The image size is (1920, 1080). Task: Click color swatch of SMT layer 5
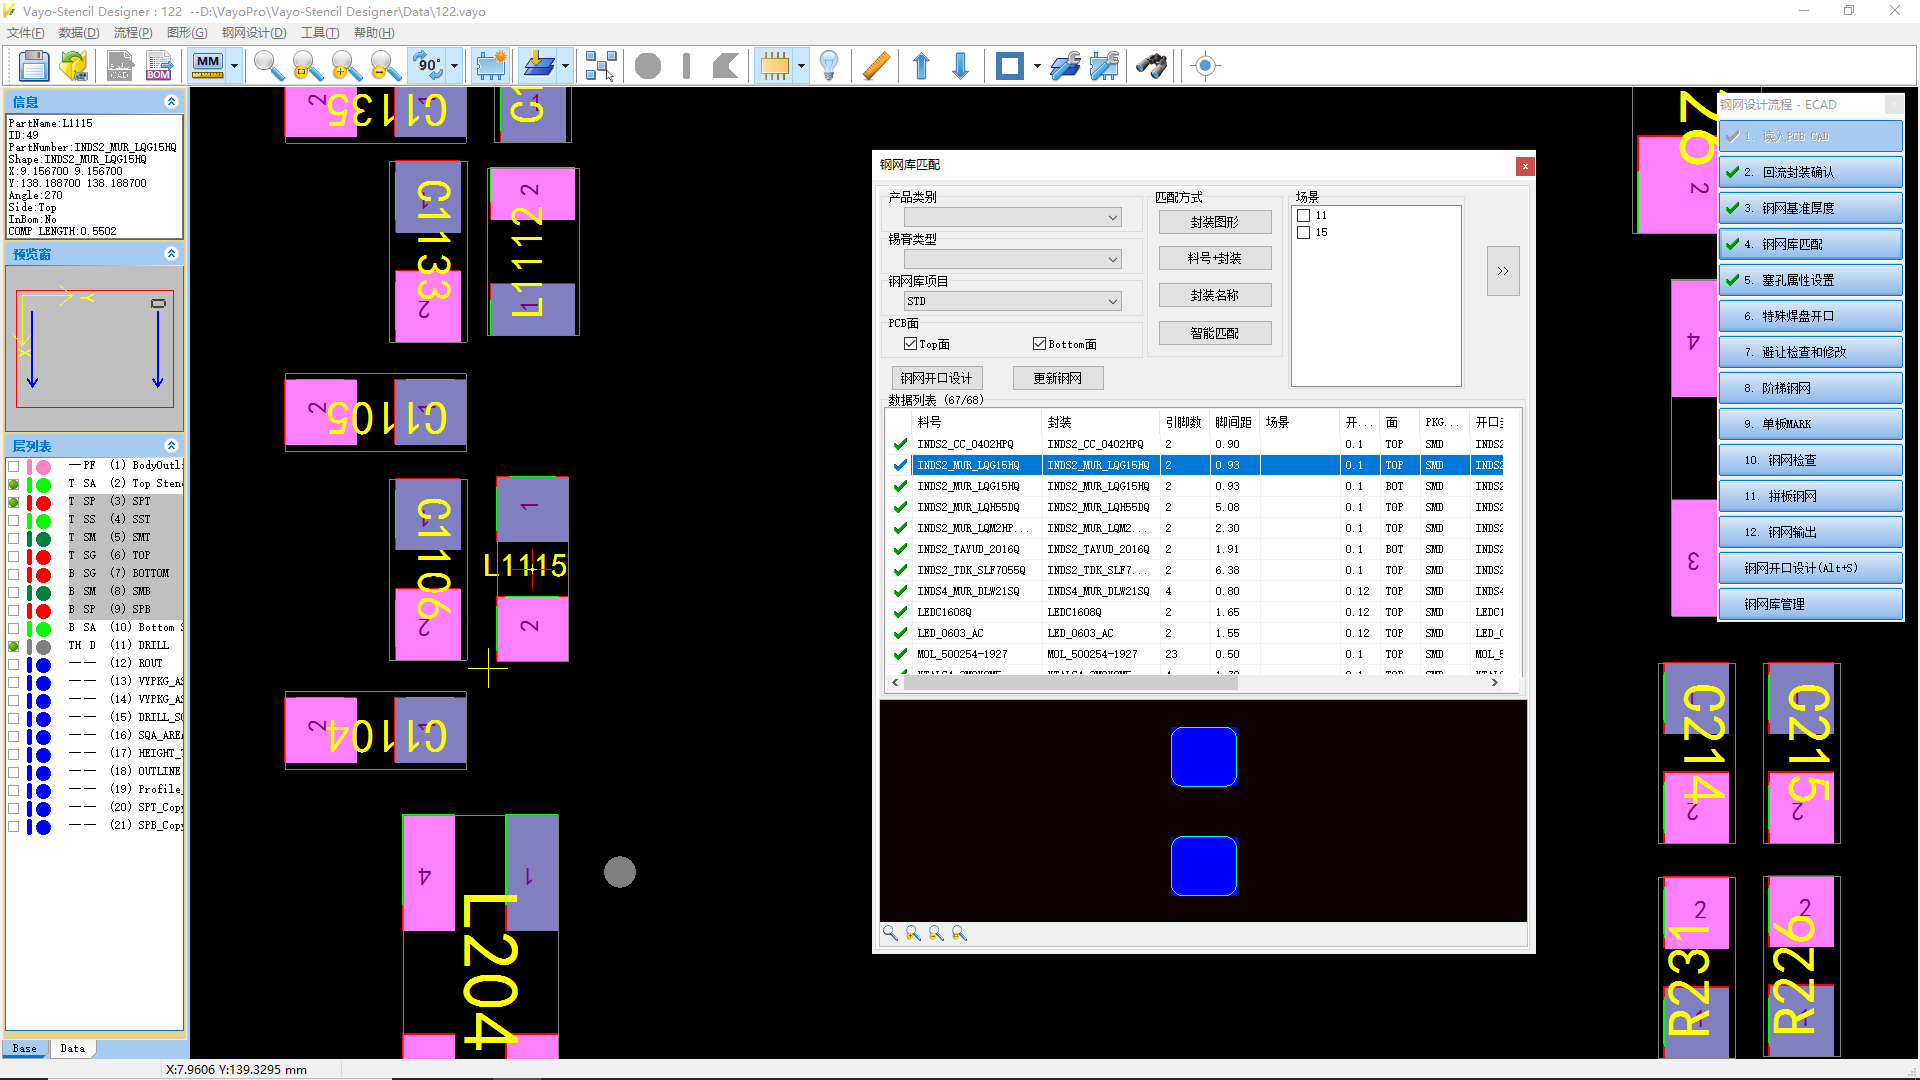(43, 538)
